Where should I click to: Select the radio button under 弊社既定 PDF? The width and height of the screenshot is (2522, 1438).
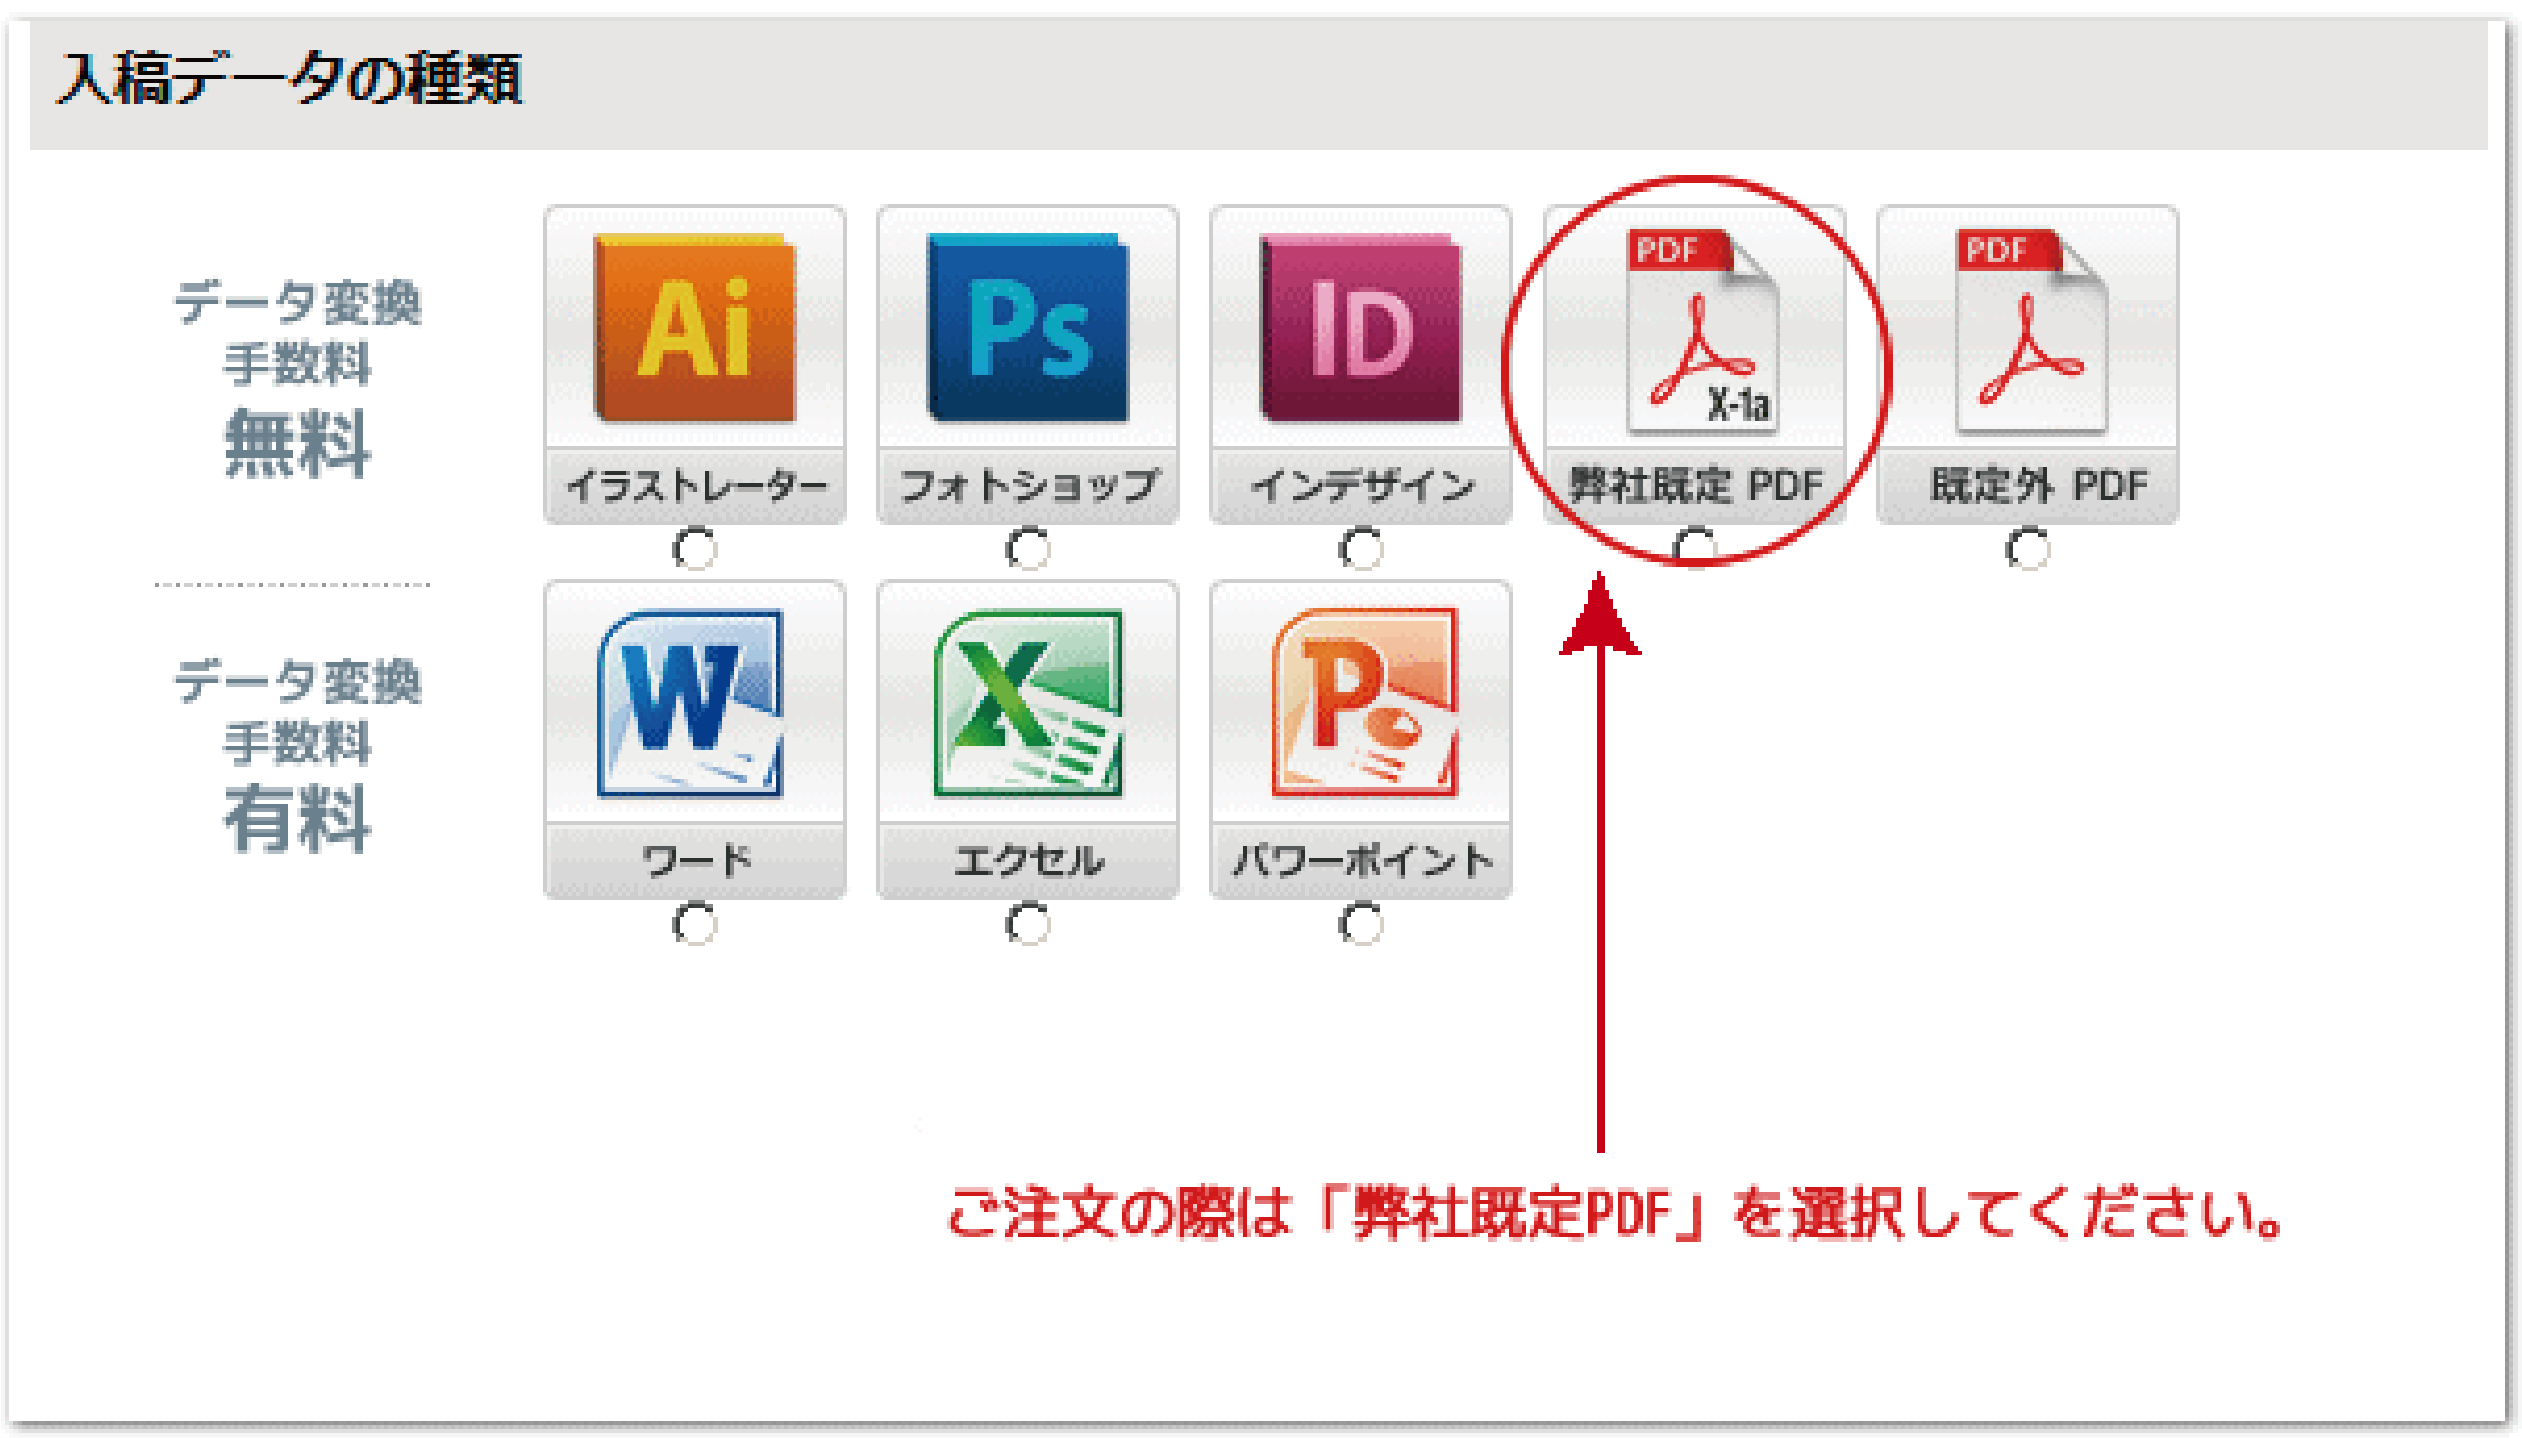1694,549
